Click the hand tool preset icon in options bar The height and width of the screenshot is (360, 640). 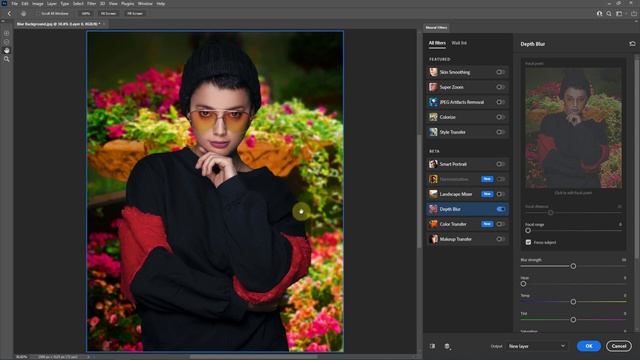(x=23, y=13)
